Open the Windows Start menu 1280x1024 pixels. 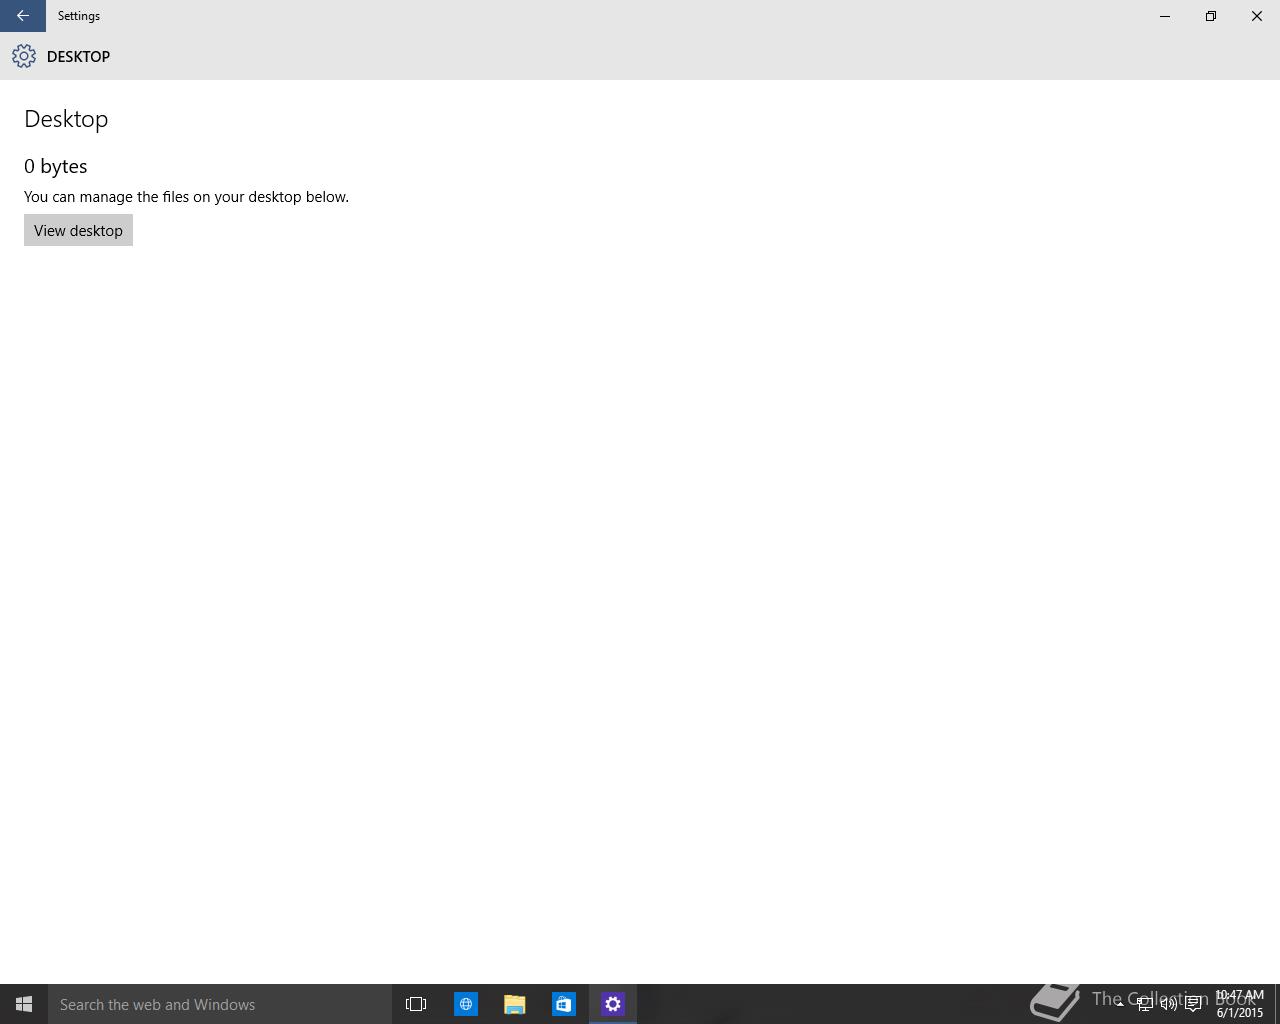pos(24,1004)
